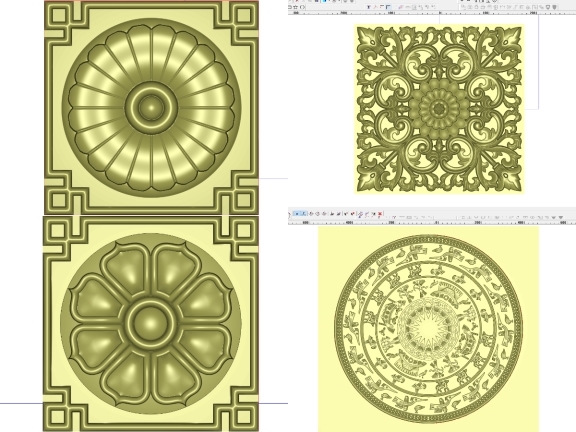Select the square floral scrollwork relief
The width and height of the screenshot is (576, 432).
[439, 109]
